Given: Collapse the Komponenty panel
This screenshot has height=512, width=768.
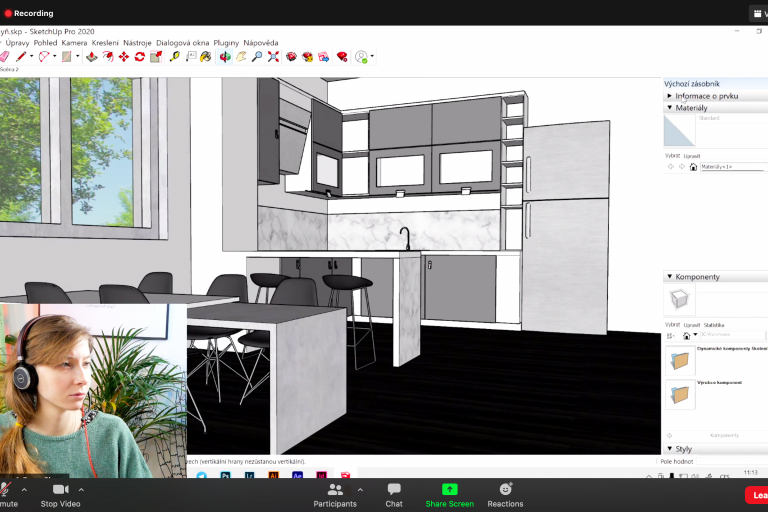Looking at the screenshot, I should coord(669,277).
